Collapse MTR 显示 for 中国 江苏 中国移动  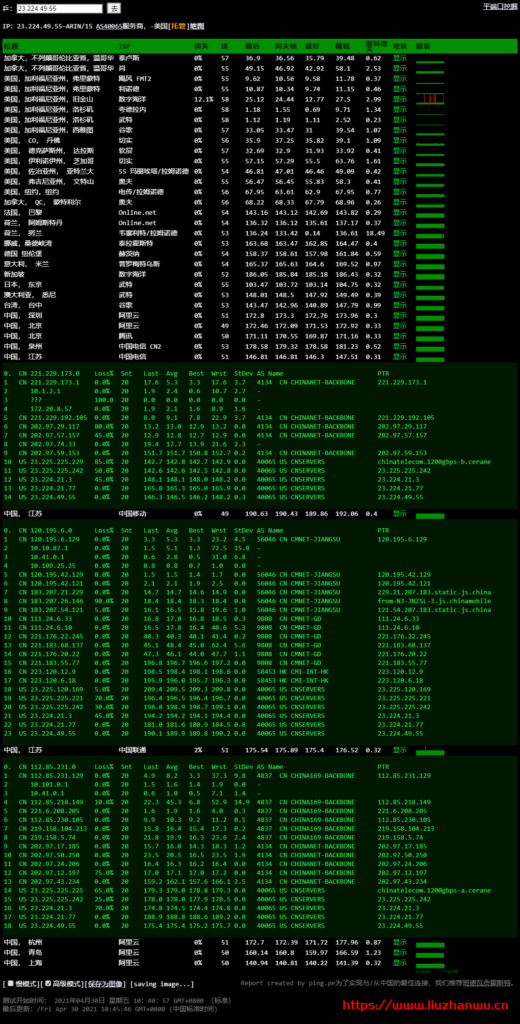(400, 513)
